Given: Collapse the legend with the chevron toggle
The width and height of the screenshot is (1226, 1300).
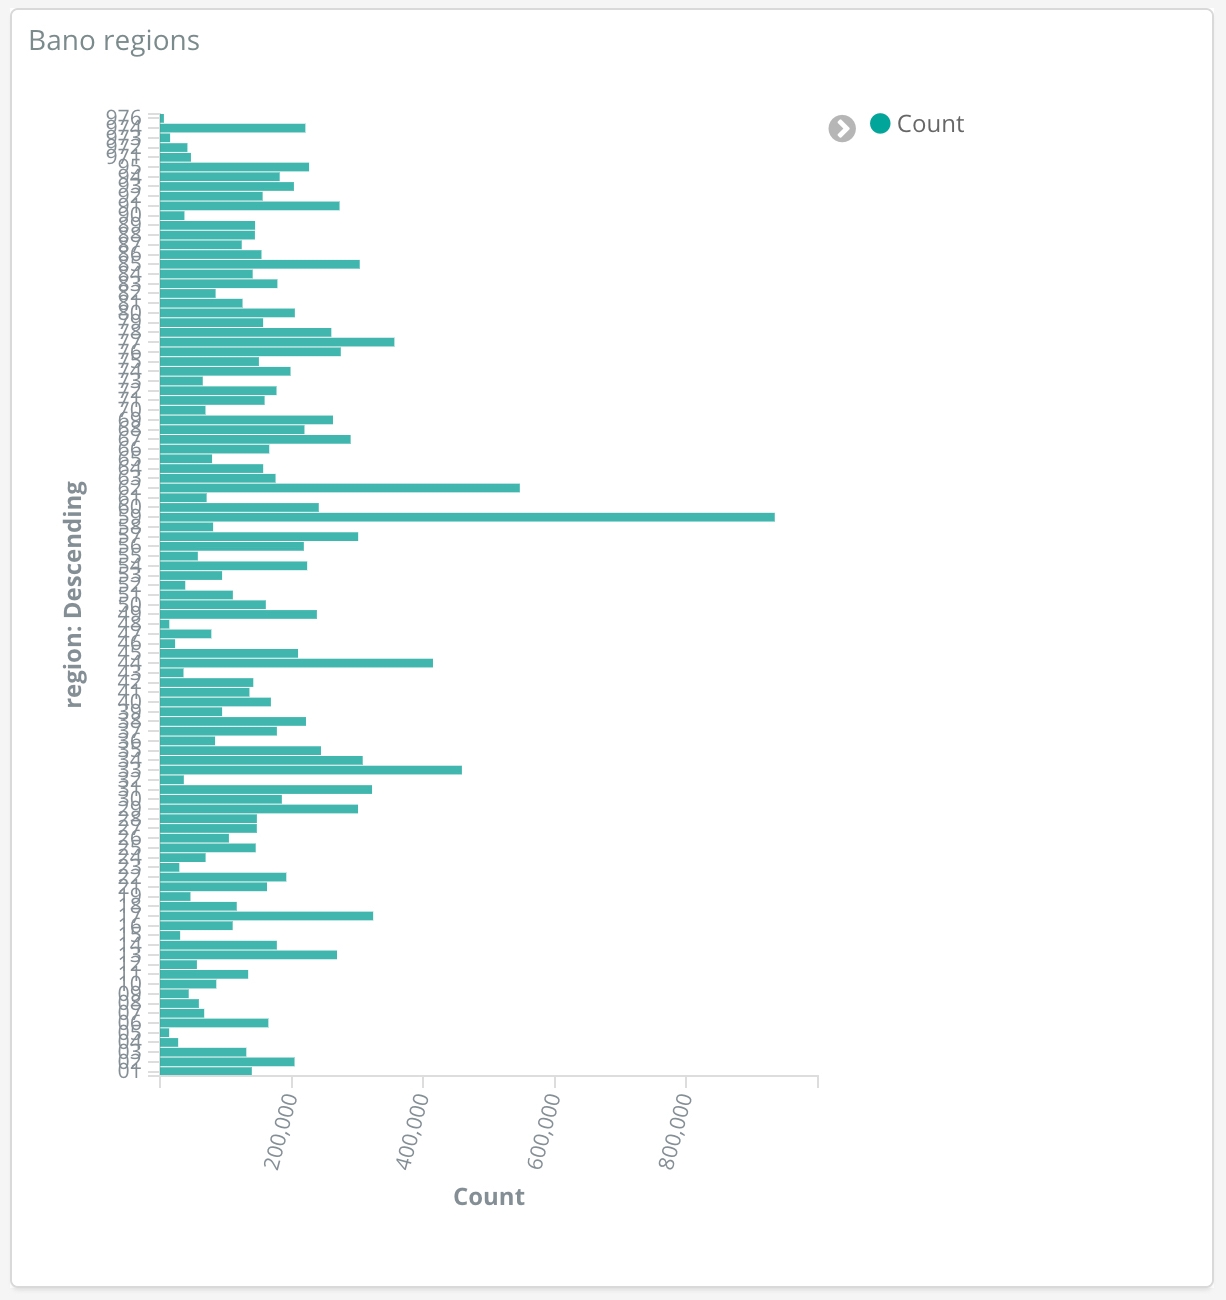Looking at the screenshot, I should click(842, 128).
